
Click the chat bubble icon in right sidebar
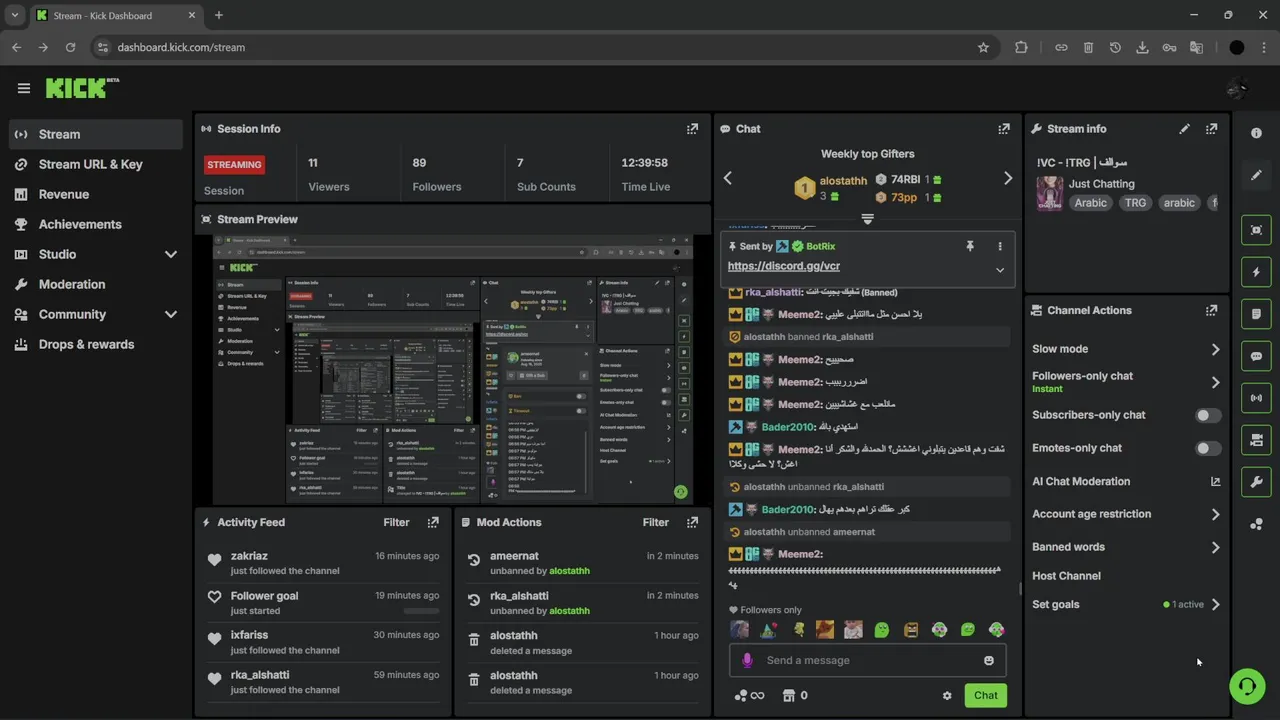[1257, 356]
